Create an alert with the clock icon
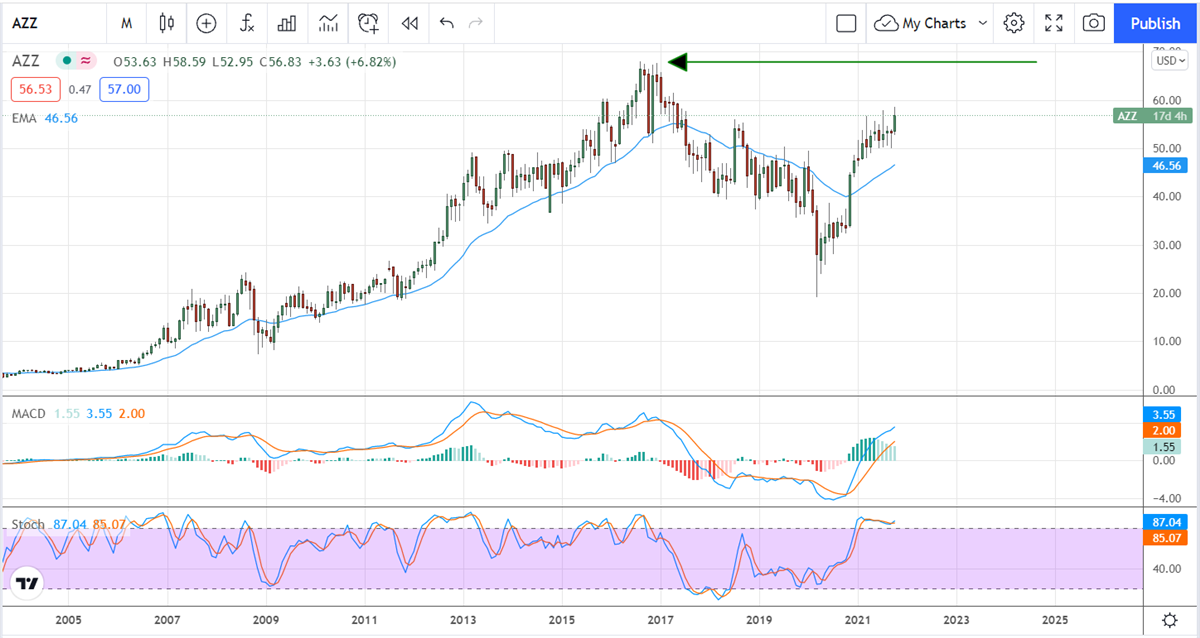 point(369,22)
